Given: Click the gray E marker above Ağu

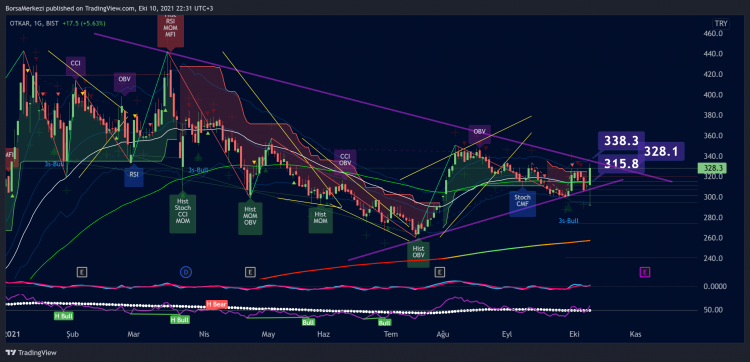Looking at the screenshot, I should [439, 273].
